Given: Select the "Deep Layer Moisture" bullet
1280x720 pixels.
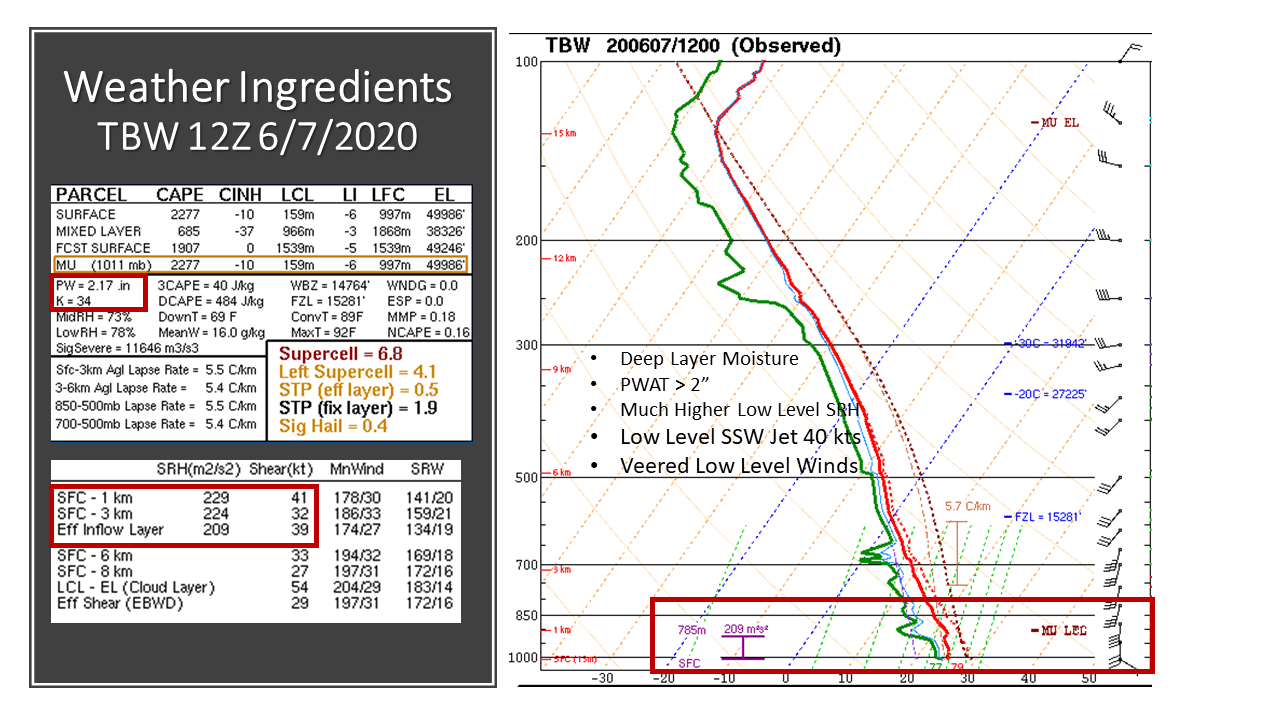Looking at the screenshot, I should point(709,359).
